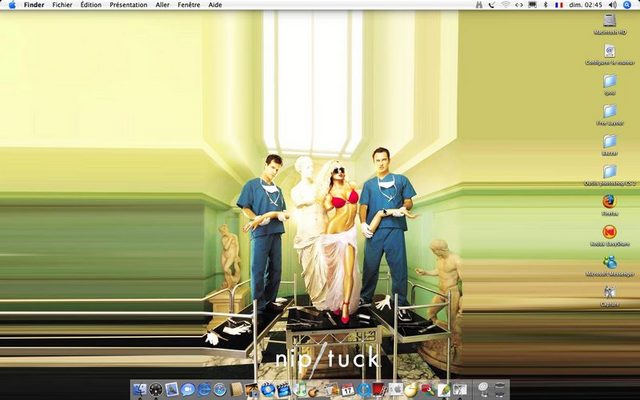Screen dimensions: 640x400
Task: Select the Kodak EasyShare desktop icon
Action: point(610,232)
